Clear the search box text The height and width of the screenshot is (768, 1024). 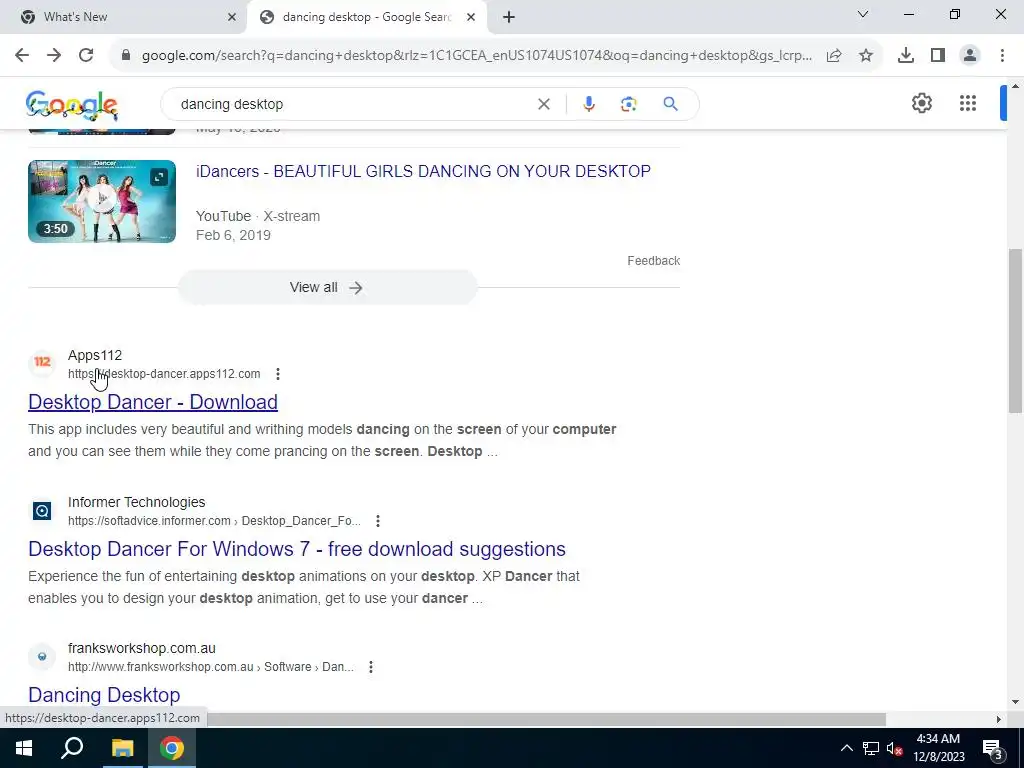[x=544, y=104]
